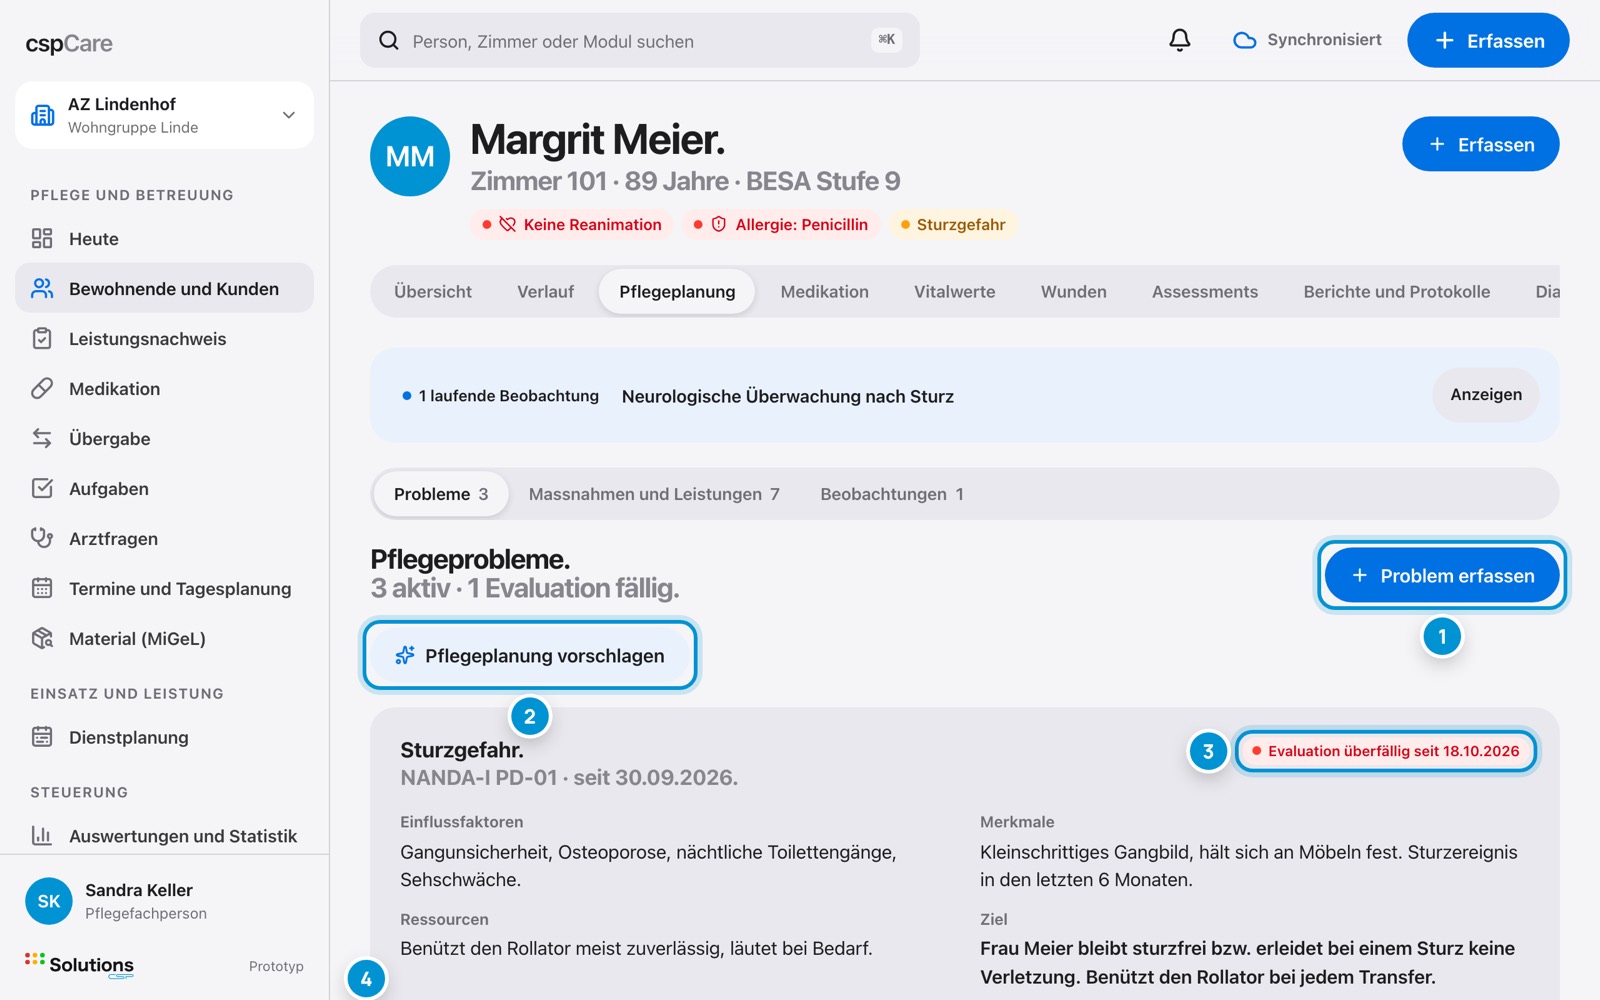Click the Termine und Tagesplanung calendar icon
1600x1000 pixels.
coord(42,588)
